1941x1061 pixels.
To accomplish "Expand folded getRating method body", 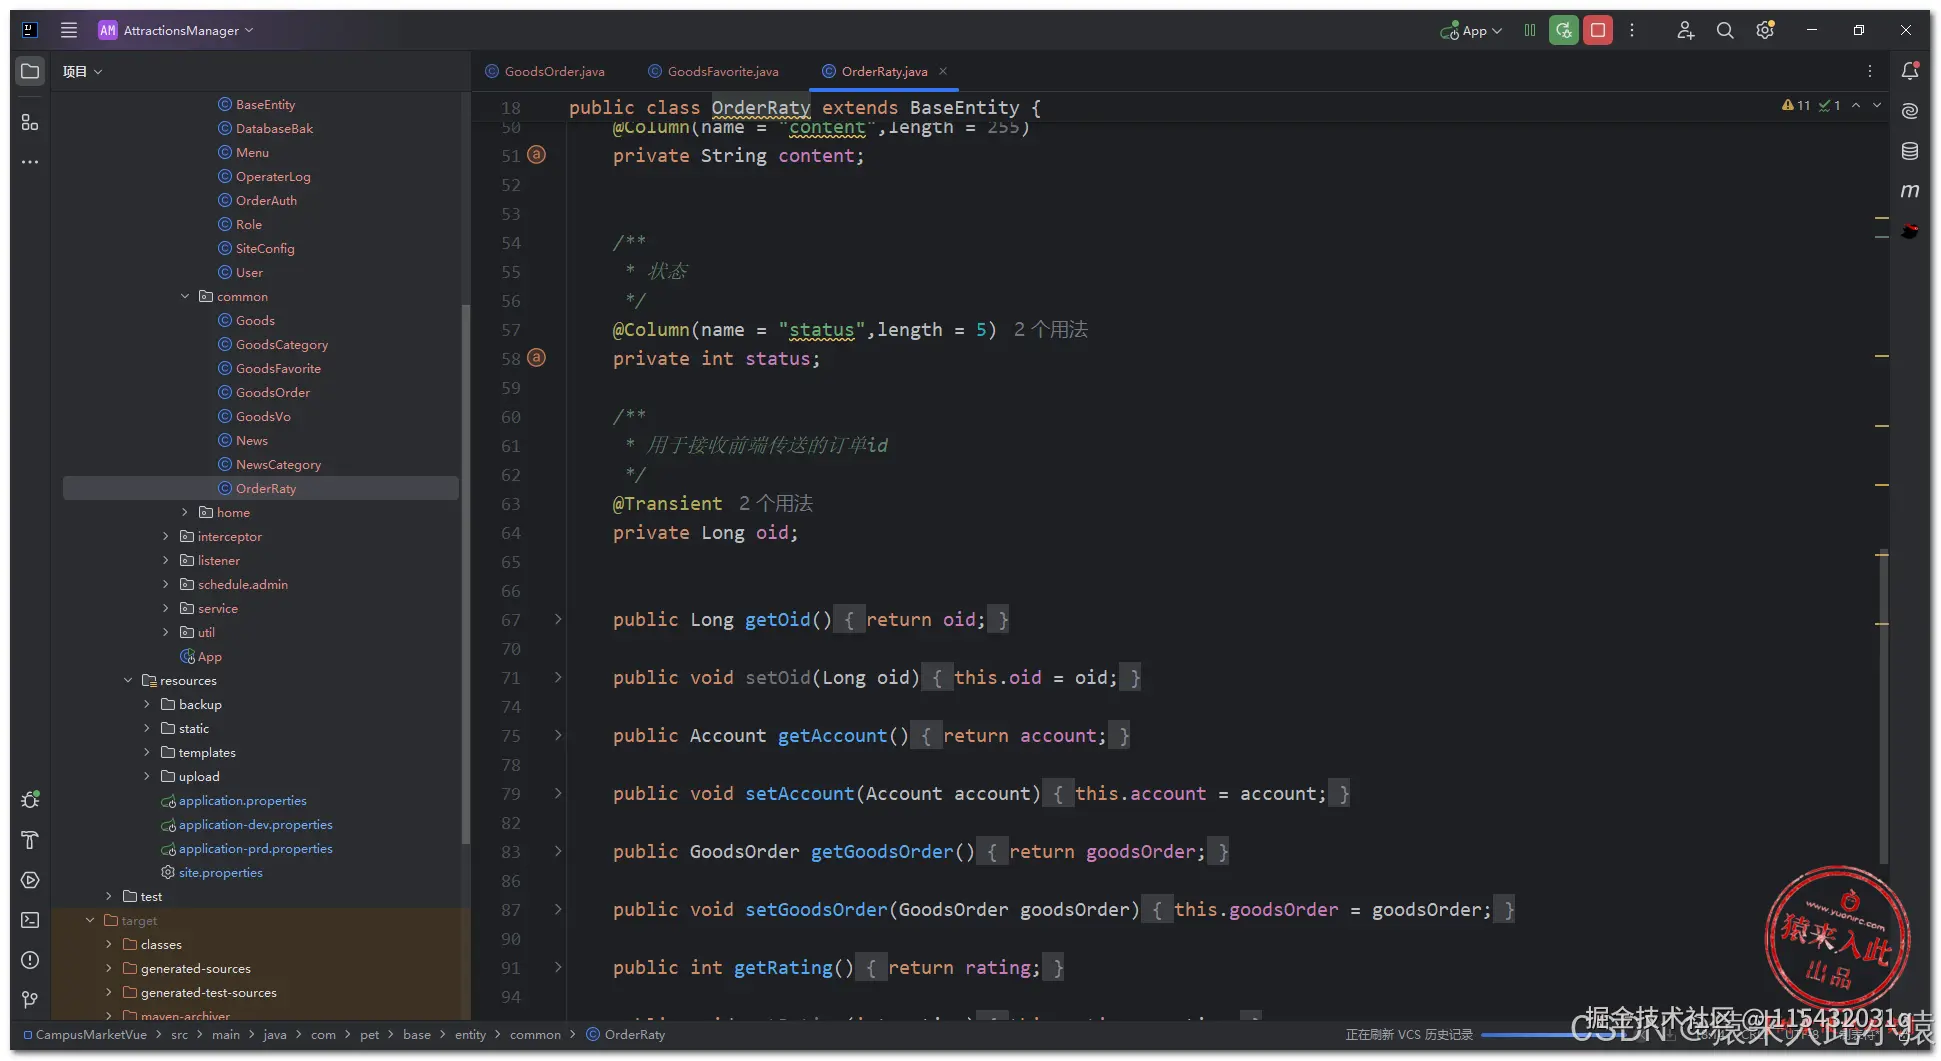I will (558, 968).
